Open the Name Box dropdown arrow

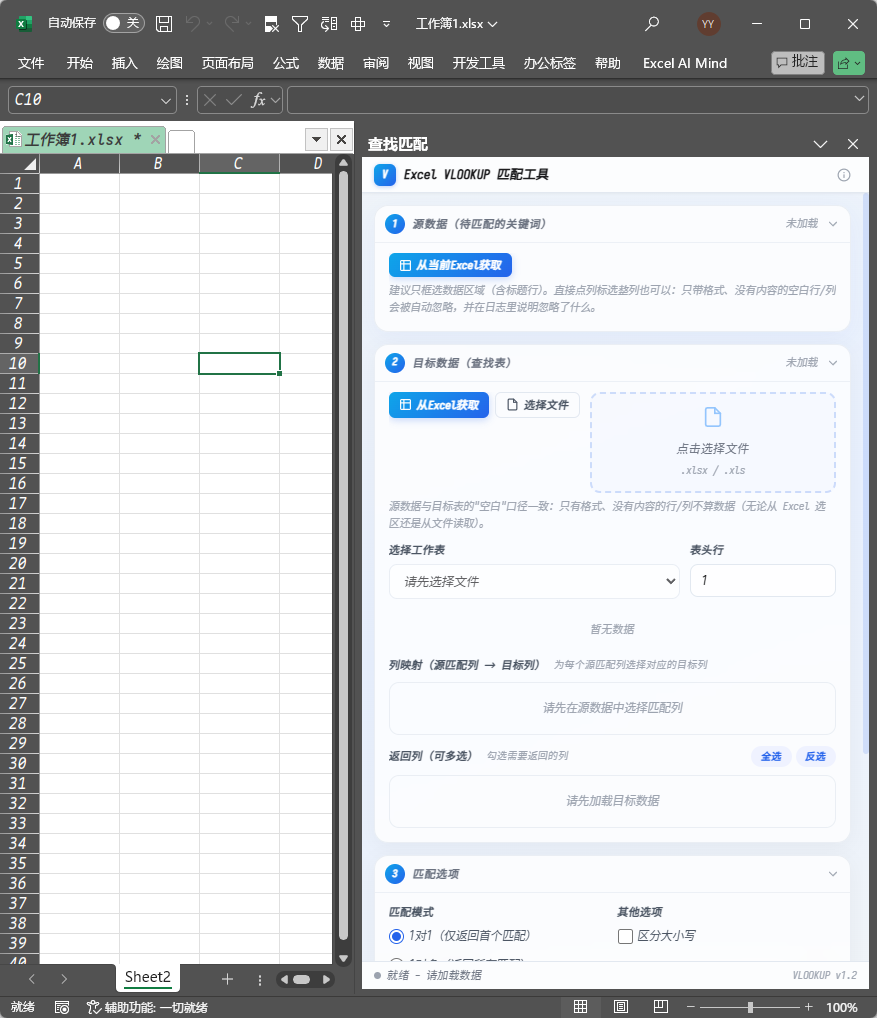click(166, 101)
